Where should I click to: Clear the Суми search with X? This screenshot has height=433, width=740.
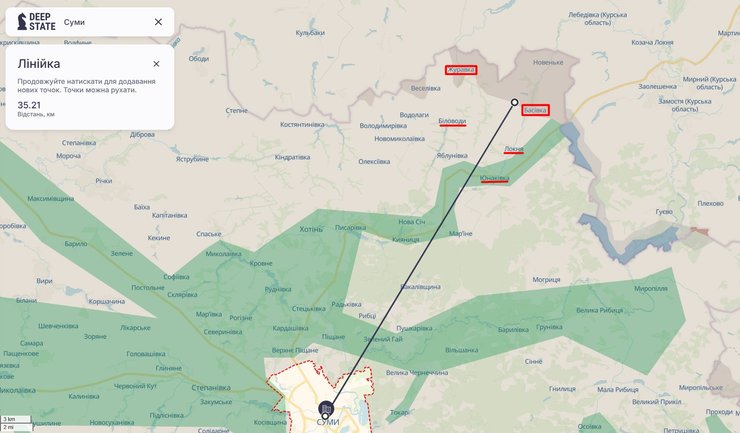click(159, 22)
